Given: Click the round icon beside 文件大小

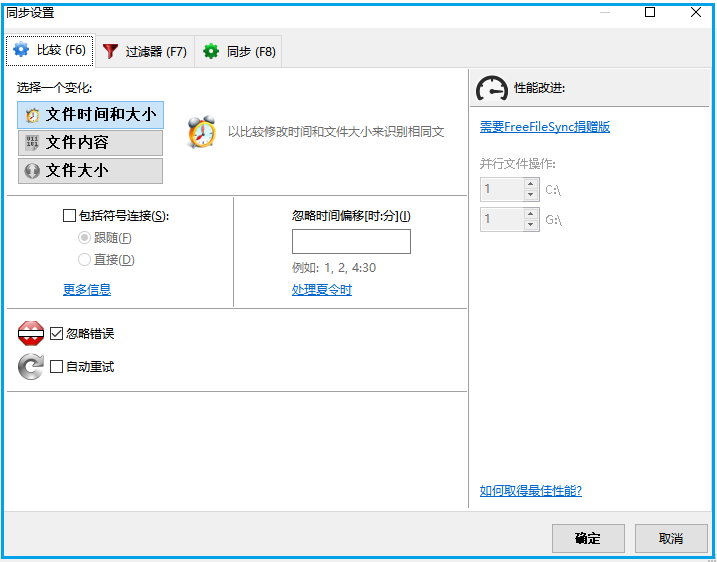Looking at the screenshot, I should (x=32, y=171).
